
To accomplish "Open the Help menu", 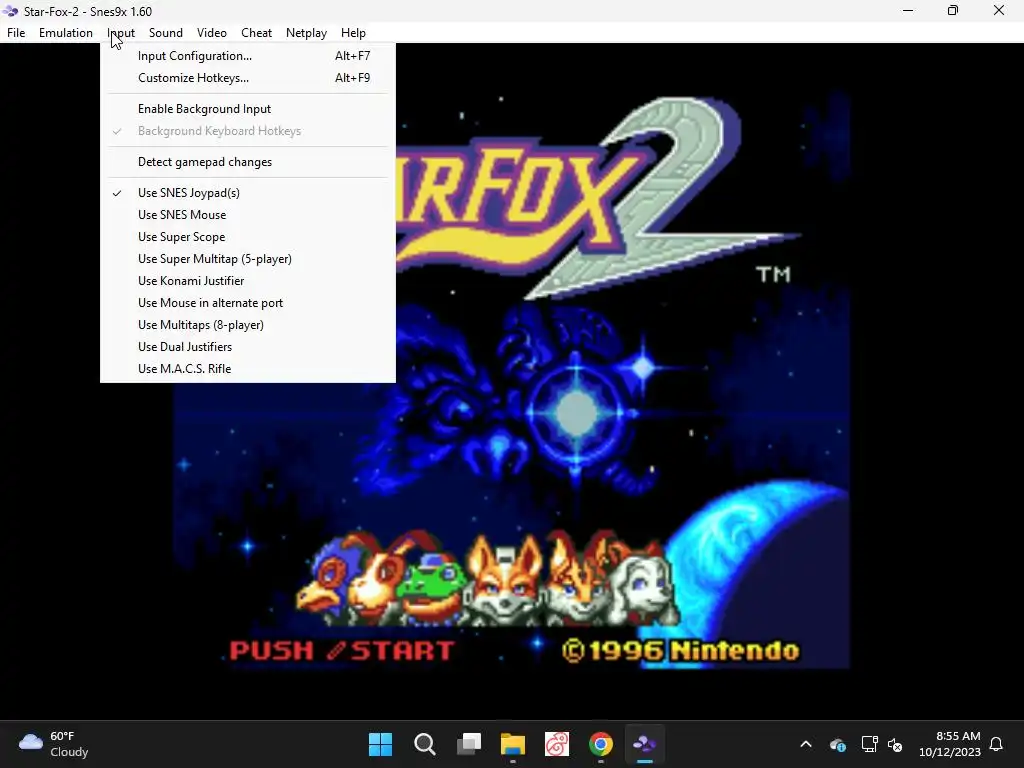I will point(353,33).
